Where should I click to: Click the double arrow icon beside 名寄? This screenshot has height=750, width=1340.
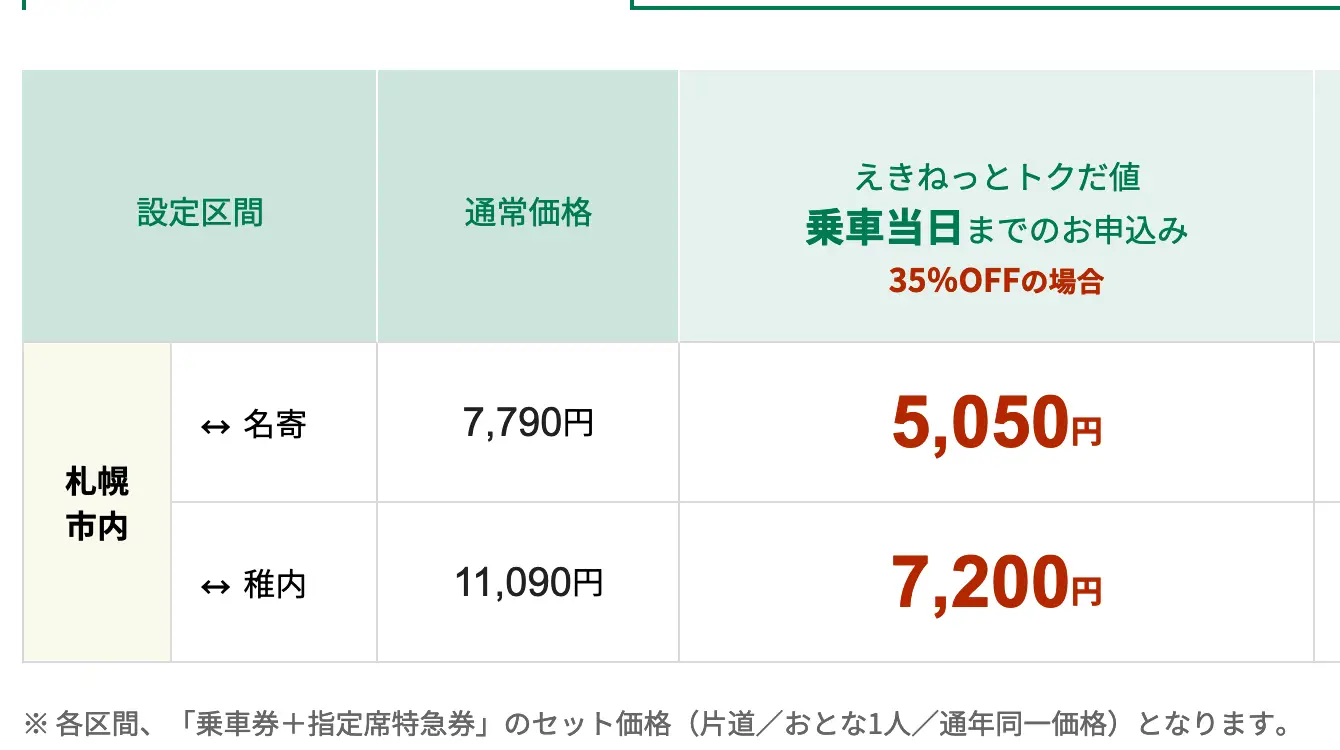[216, 427]
